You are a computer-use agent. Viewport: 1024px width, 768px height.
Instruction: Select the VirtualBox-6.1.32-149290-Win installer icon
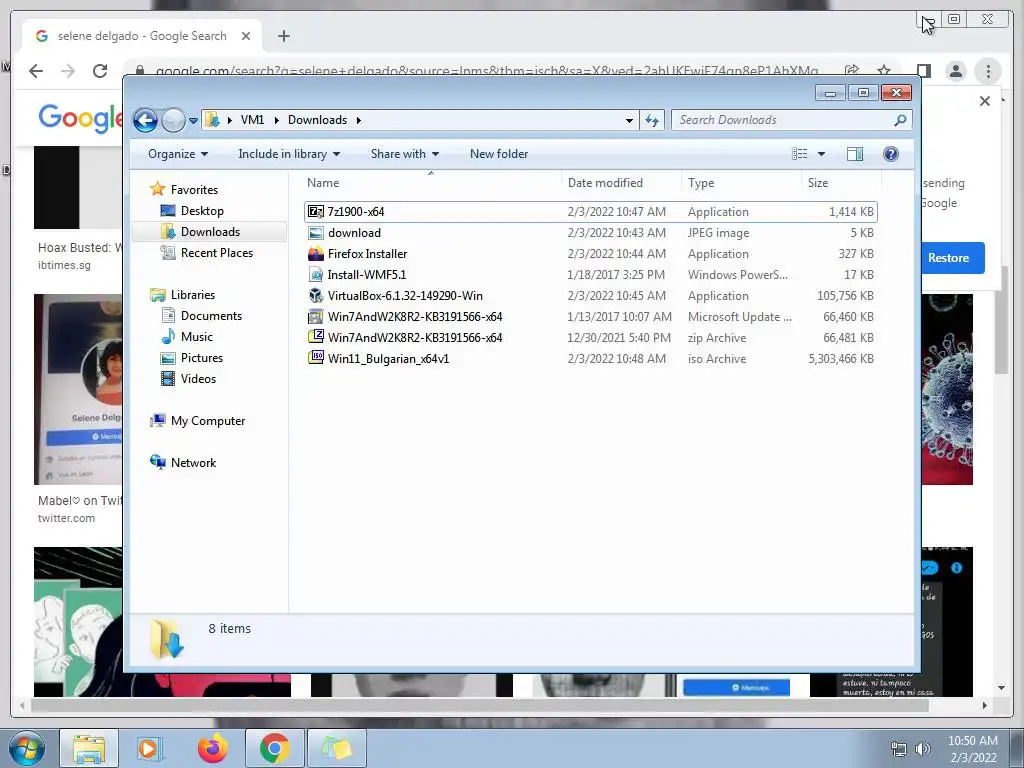316,296
